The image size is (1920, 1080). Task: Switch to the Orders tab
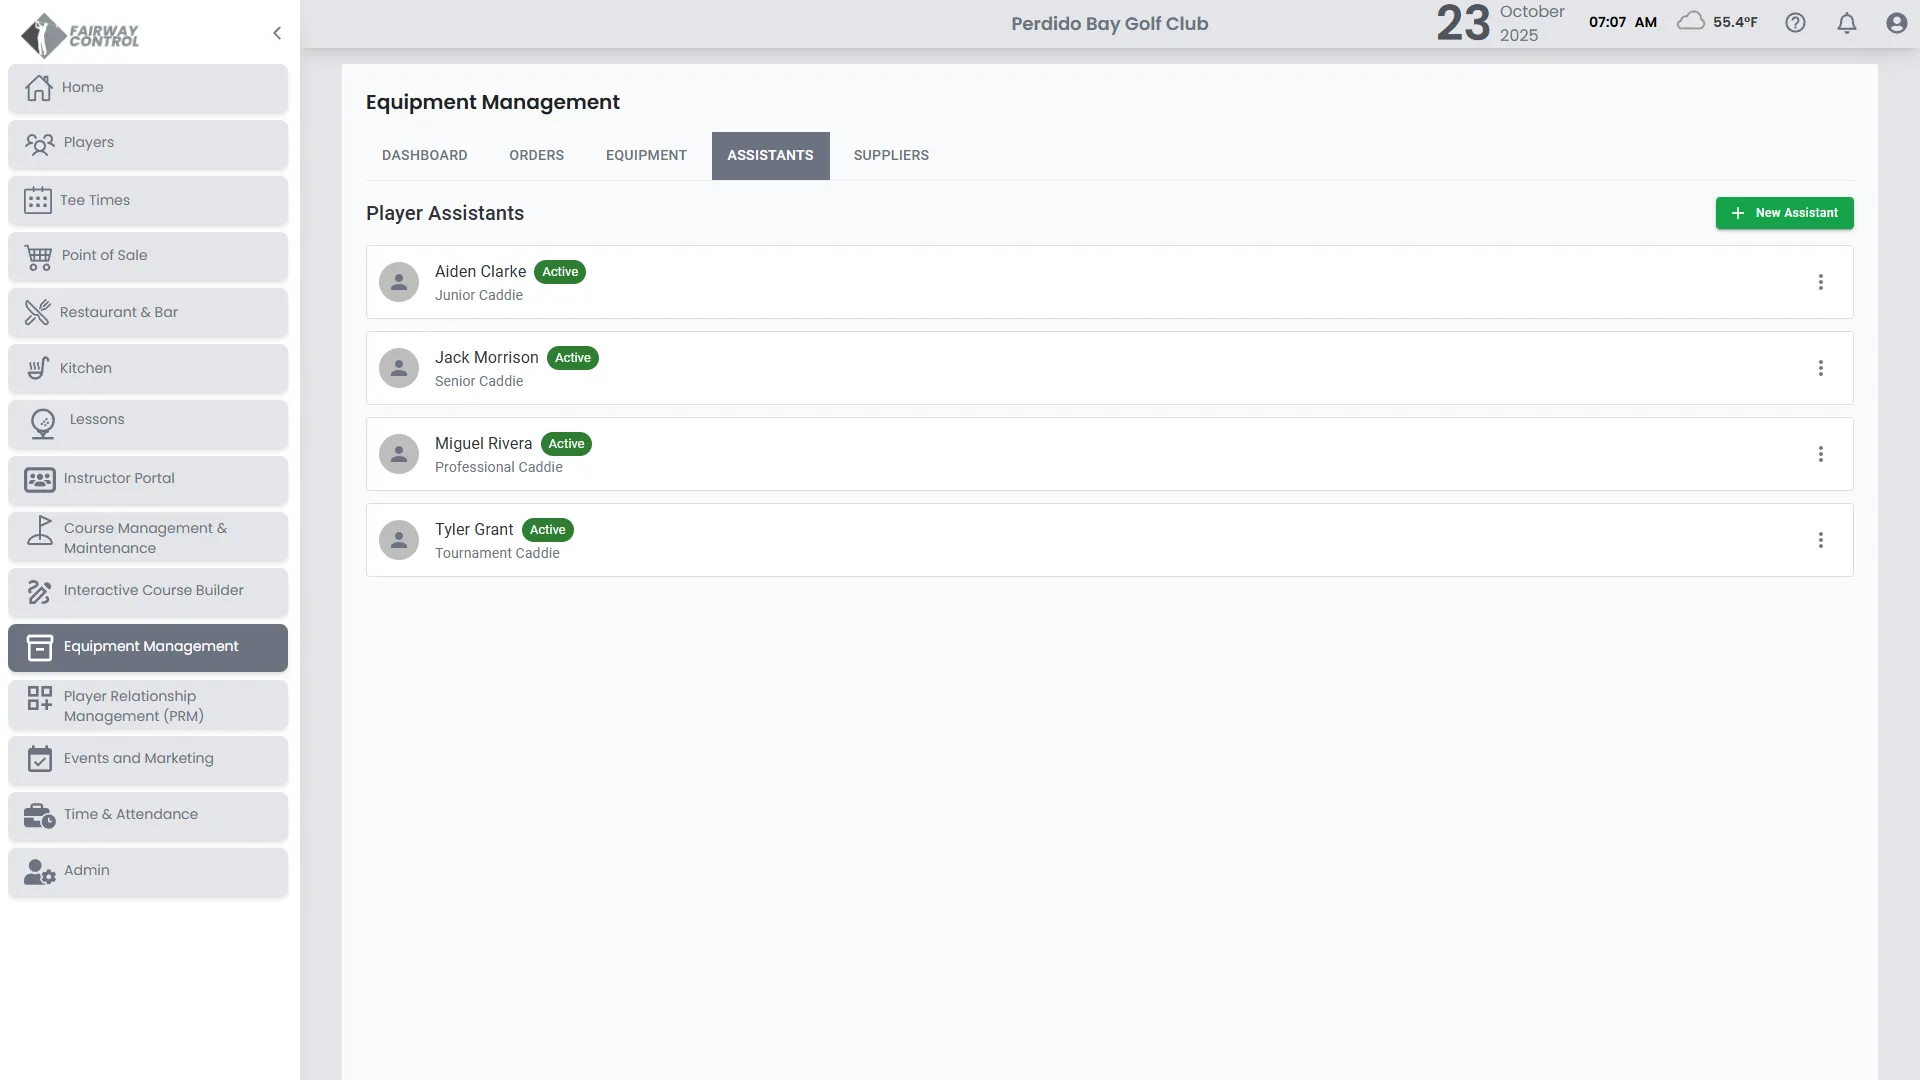pos(536,155)
